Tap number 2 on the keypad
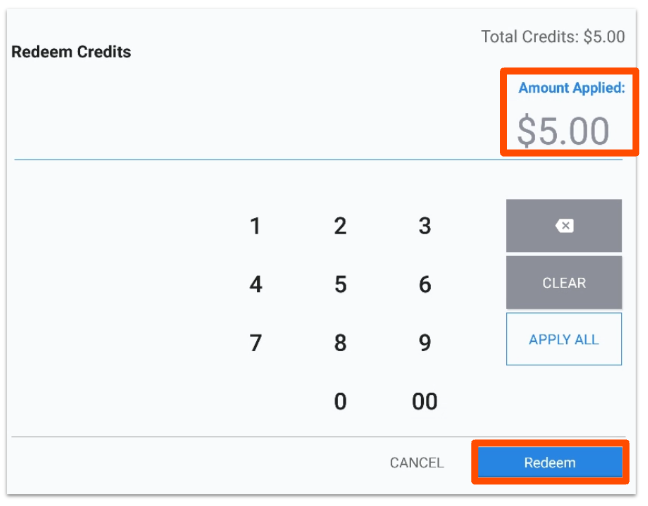 click(x=340, y=227)
